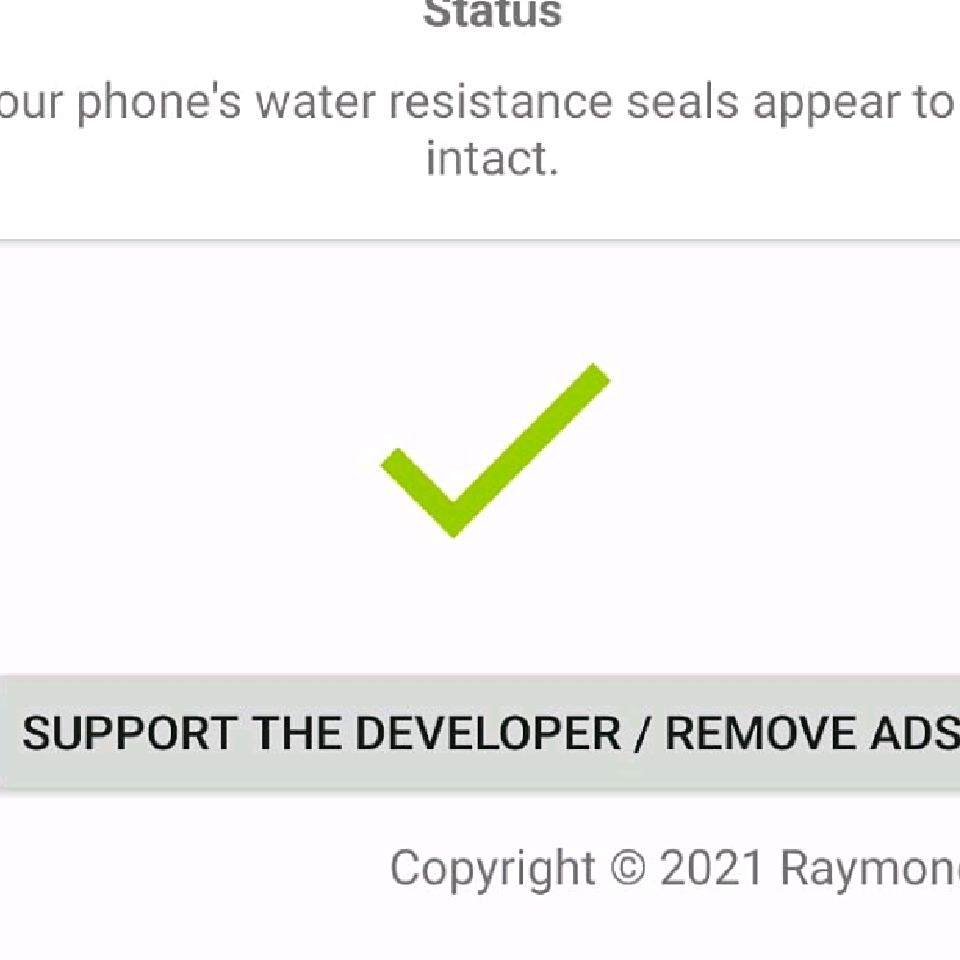Select the word "phone's" in the status text

[160, 102]
